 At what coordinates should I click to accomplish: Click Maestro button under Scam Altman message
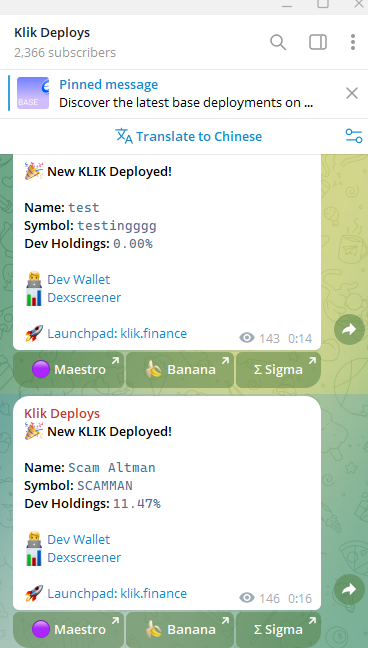pos(69,629)
